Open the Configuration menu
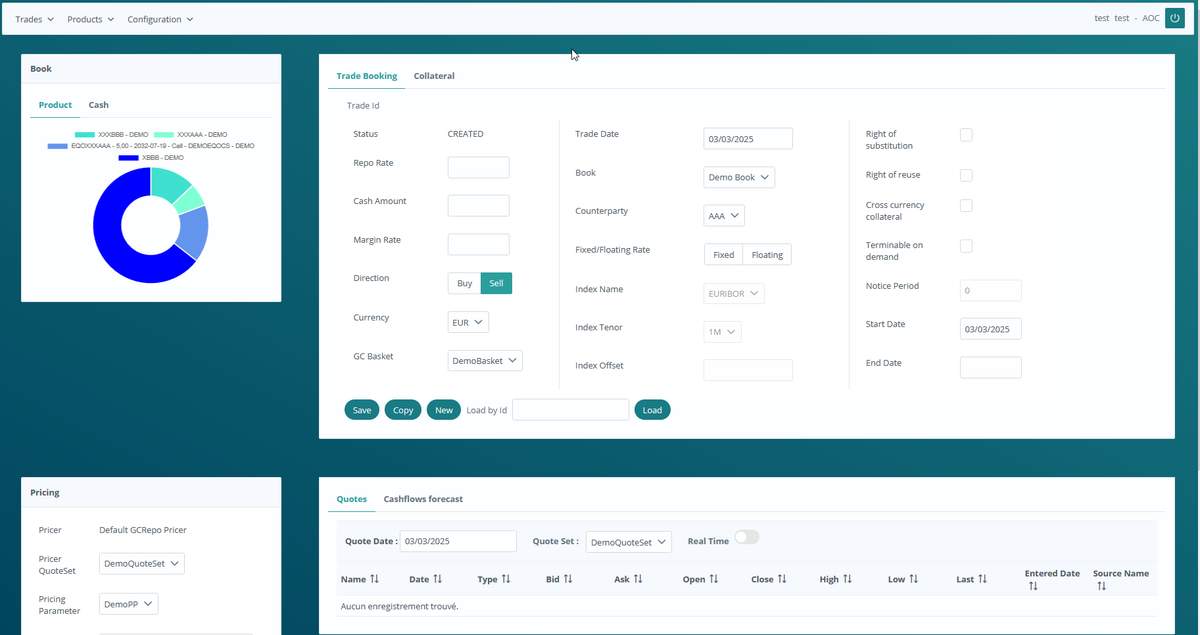The image size is (1200, 635). pos(160,19)
